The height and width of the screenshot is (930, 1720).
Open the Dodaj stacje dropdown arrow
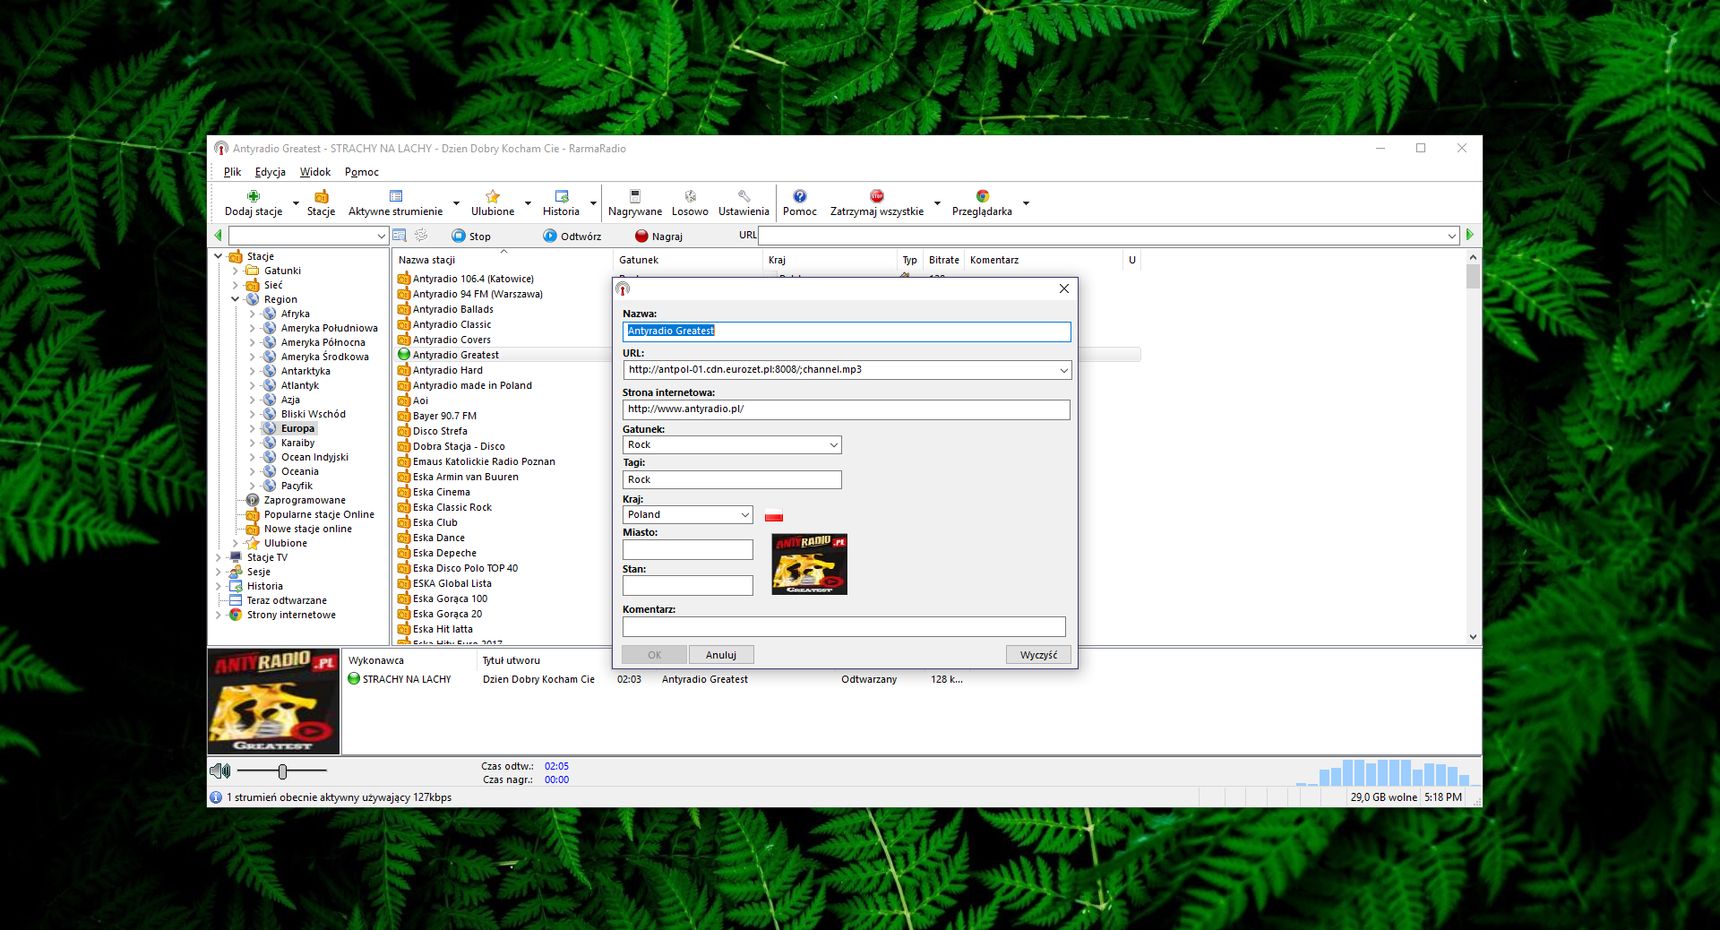pyautogui.click(x=296, y=203)
